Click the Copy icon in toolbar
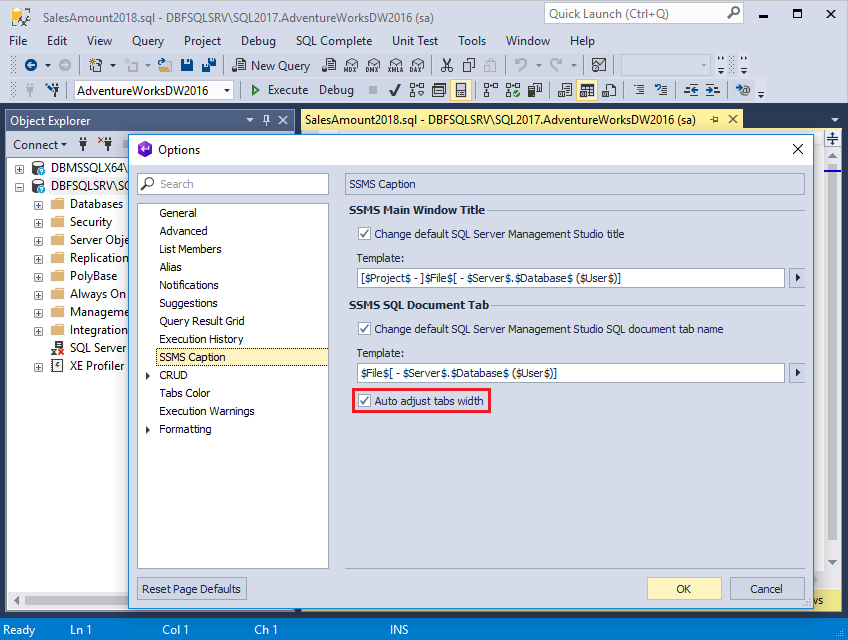 [468, 65]
